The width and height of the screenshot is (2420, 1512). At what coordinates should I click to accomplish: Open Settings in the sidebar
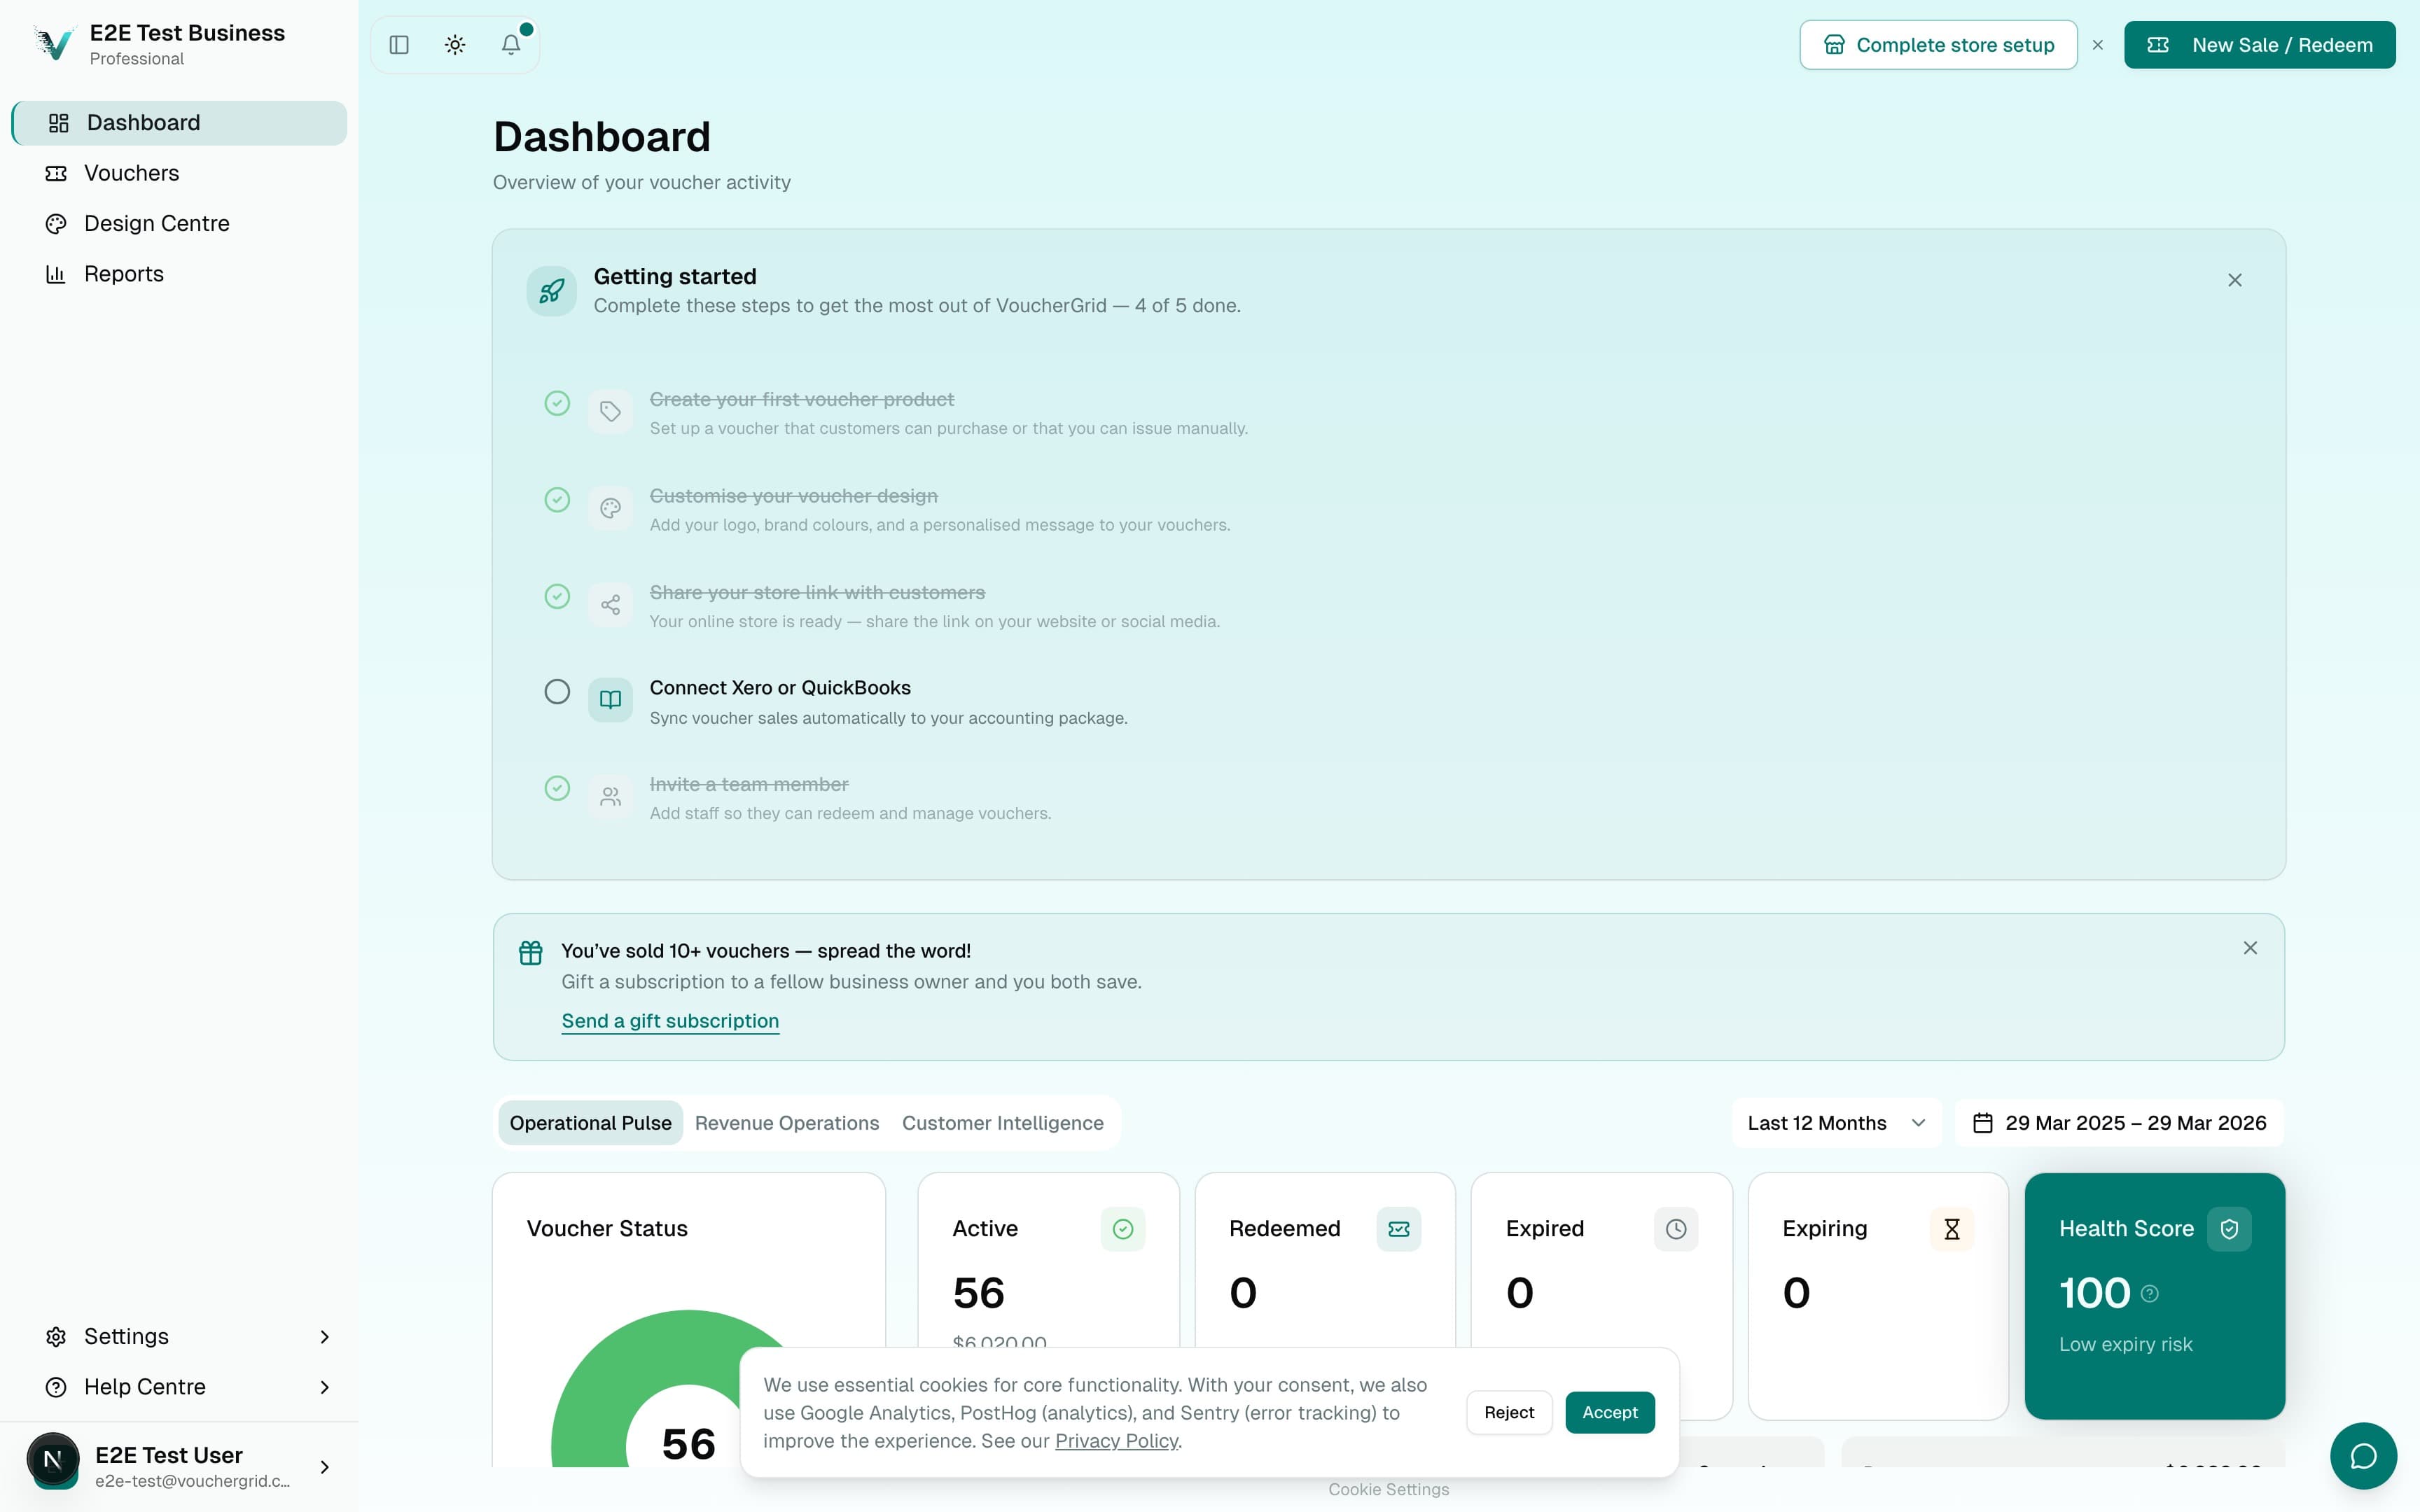(179, 1337)
